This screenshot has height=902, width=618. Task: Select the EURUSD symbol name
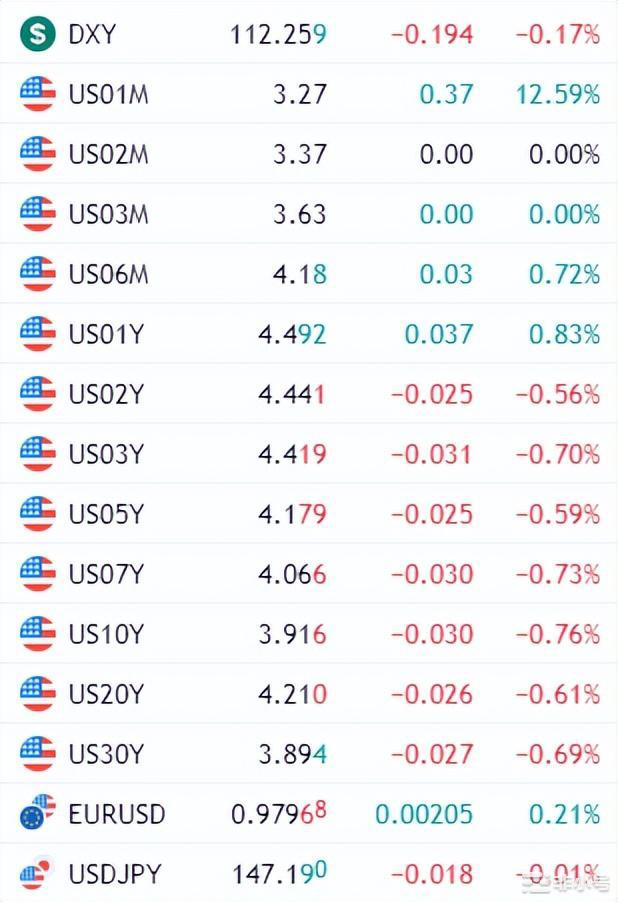click(117, 814)
